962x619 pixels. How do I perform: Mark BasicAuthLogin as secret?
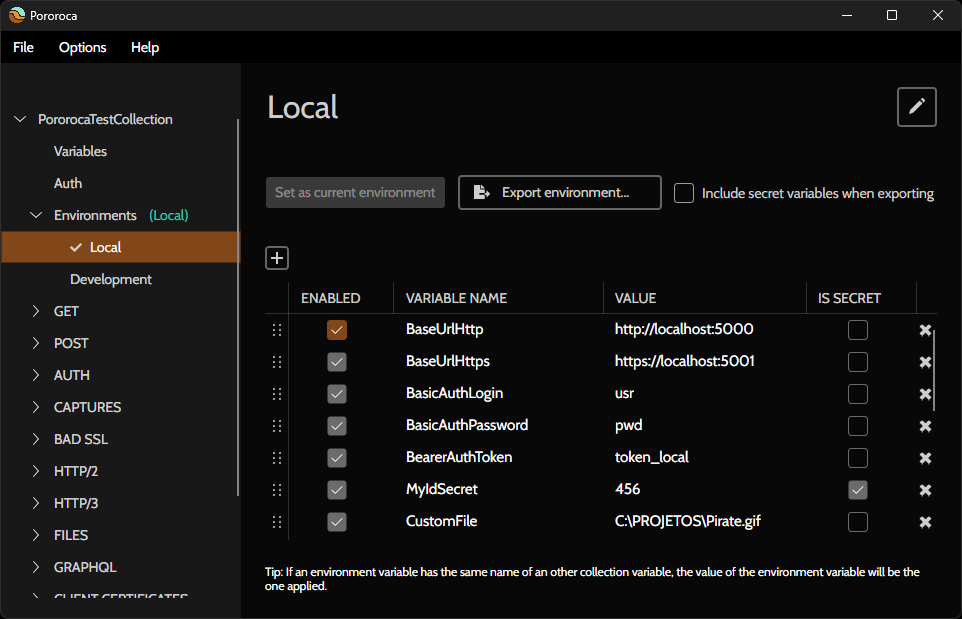[x=857, y=394]
